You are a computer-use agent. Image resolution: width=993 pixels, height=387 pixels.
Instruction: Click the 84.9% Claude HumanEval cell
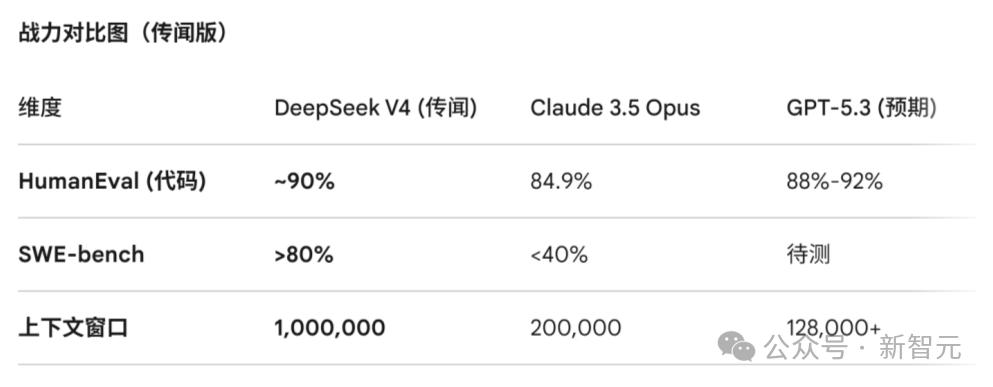[x=561, y=182]
